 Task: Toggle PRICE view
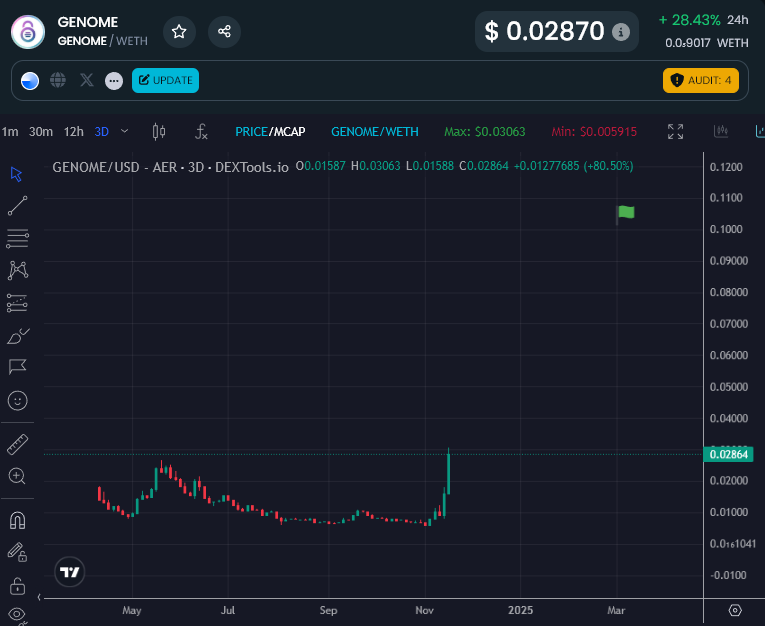251,132
